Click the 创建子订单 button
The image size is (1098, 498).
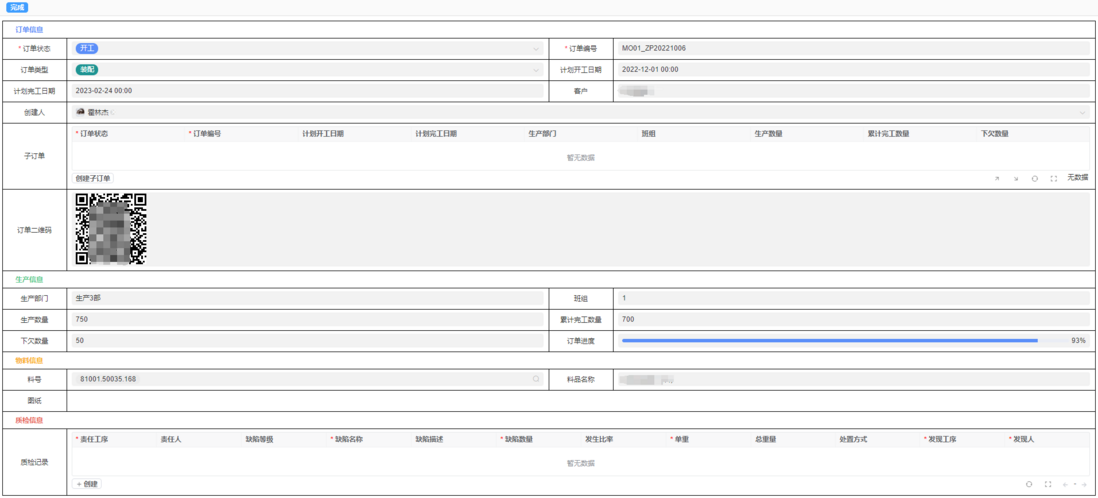(93, 179)
